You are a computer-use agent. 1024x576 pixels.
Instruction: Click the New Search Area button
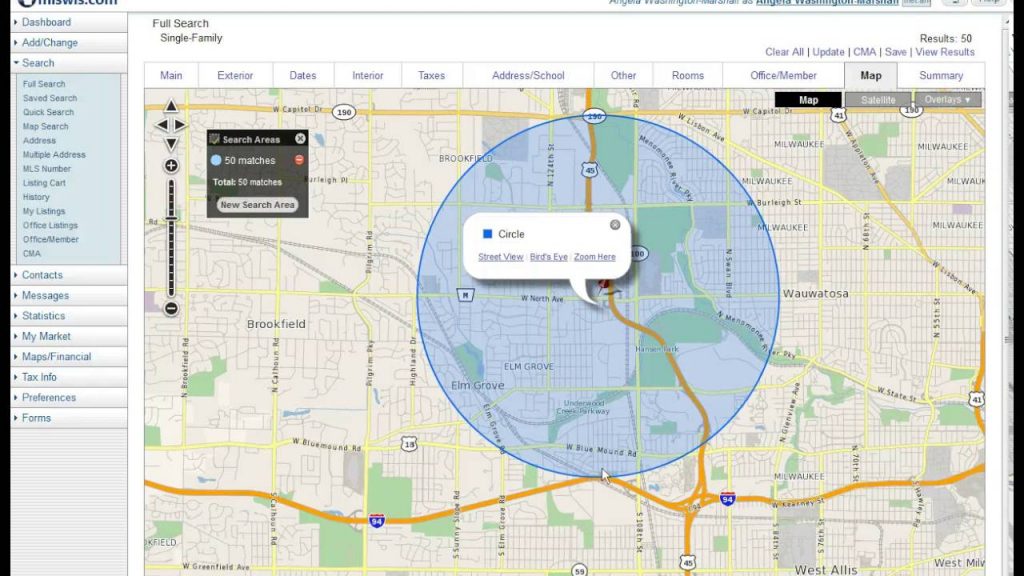coord(257,205)
